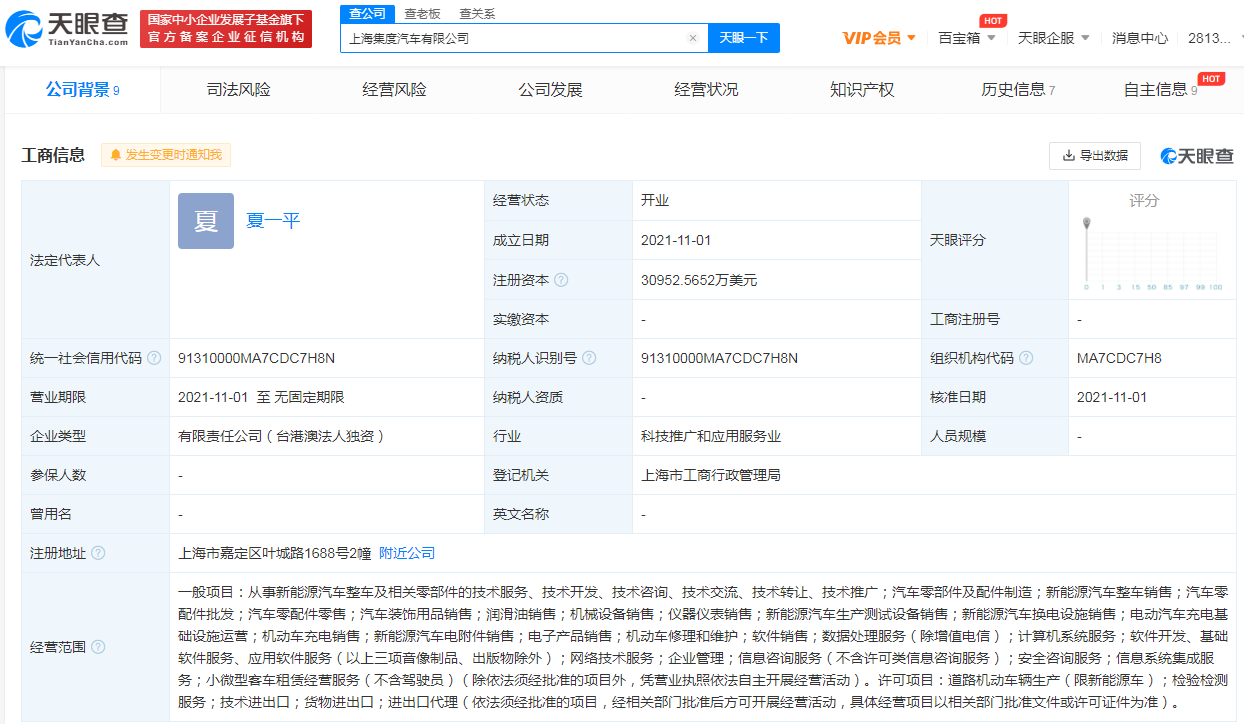1244x724 pixels.
Task: Switch to the 查老板 search tab
Action: 422,14
